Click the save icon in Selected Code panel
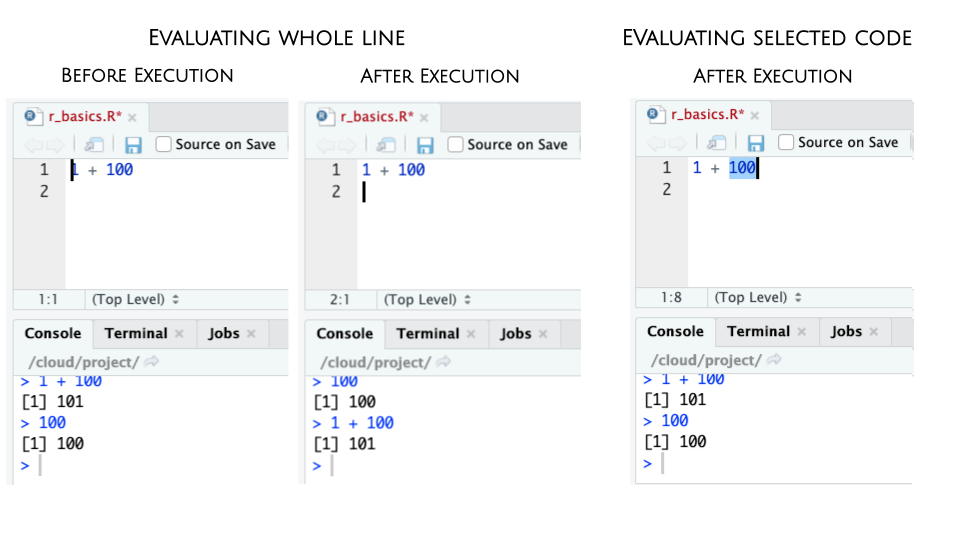The width and height of the screenshot is (960, 540). tap(756, 143)
